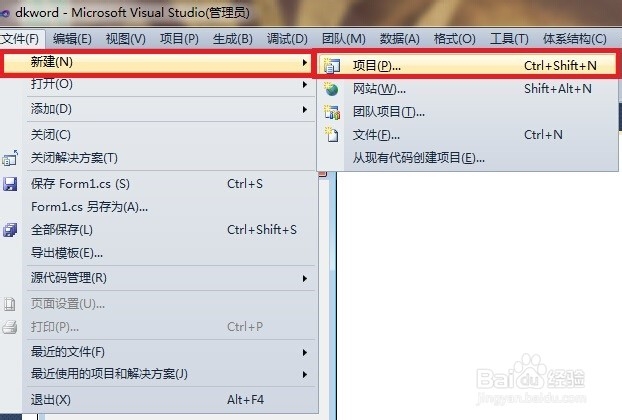Click the floppy disk save icon

[x=10, y=184]
